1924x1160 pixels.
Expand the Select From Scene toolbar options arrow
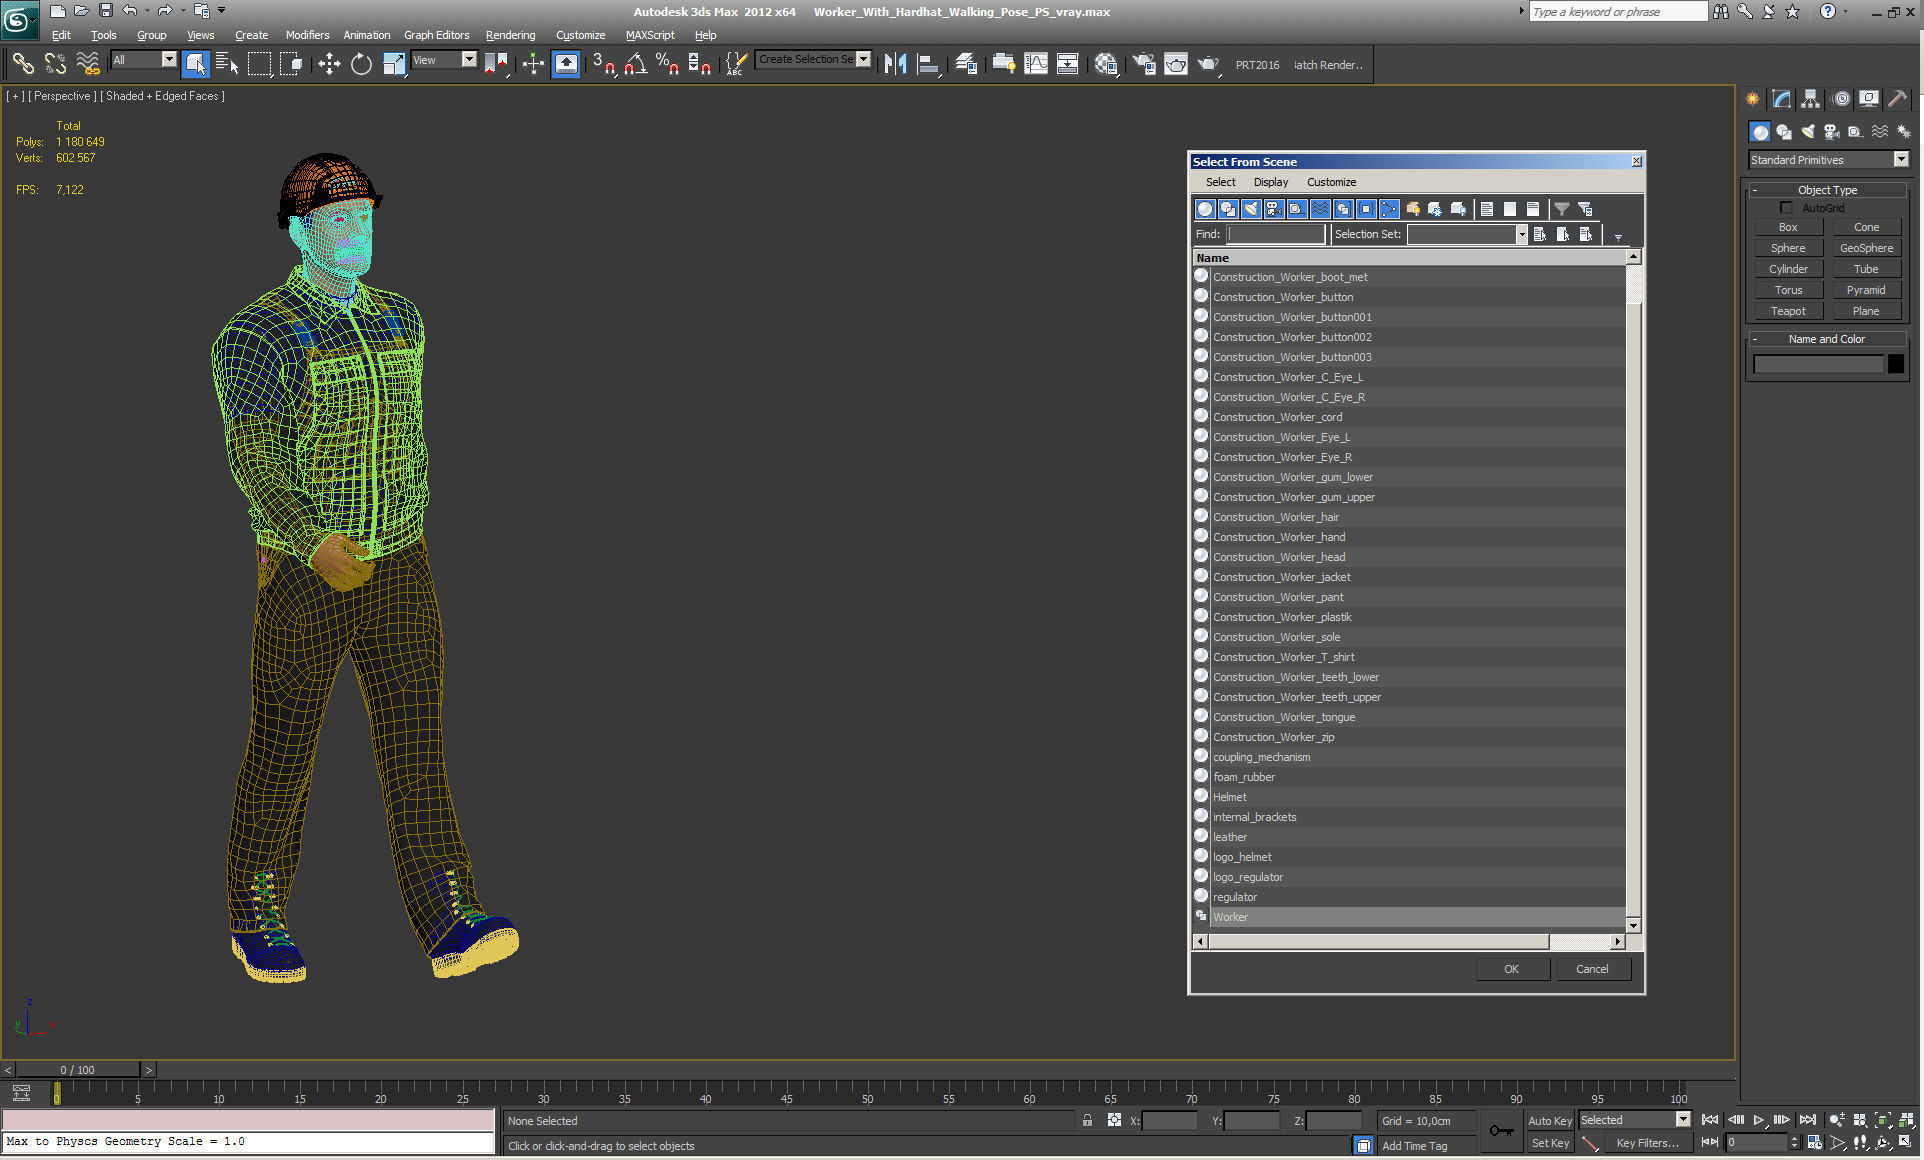point(1618,237)
